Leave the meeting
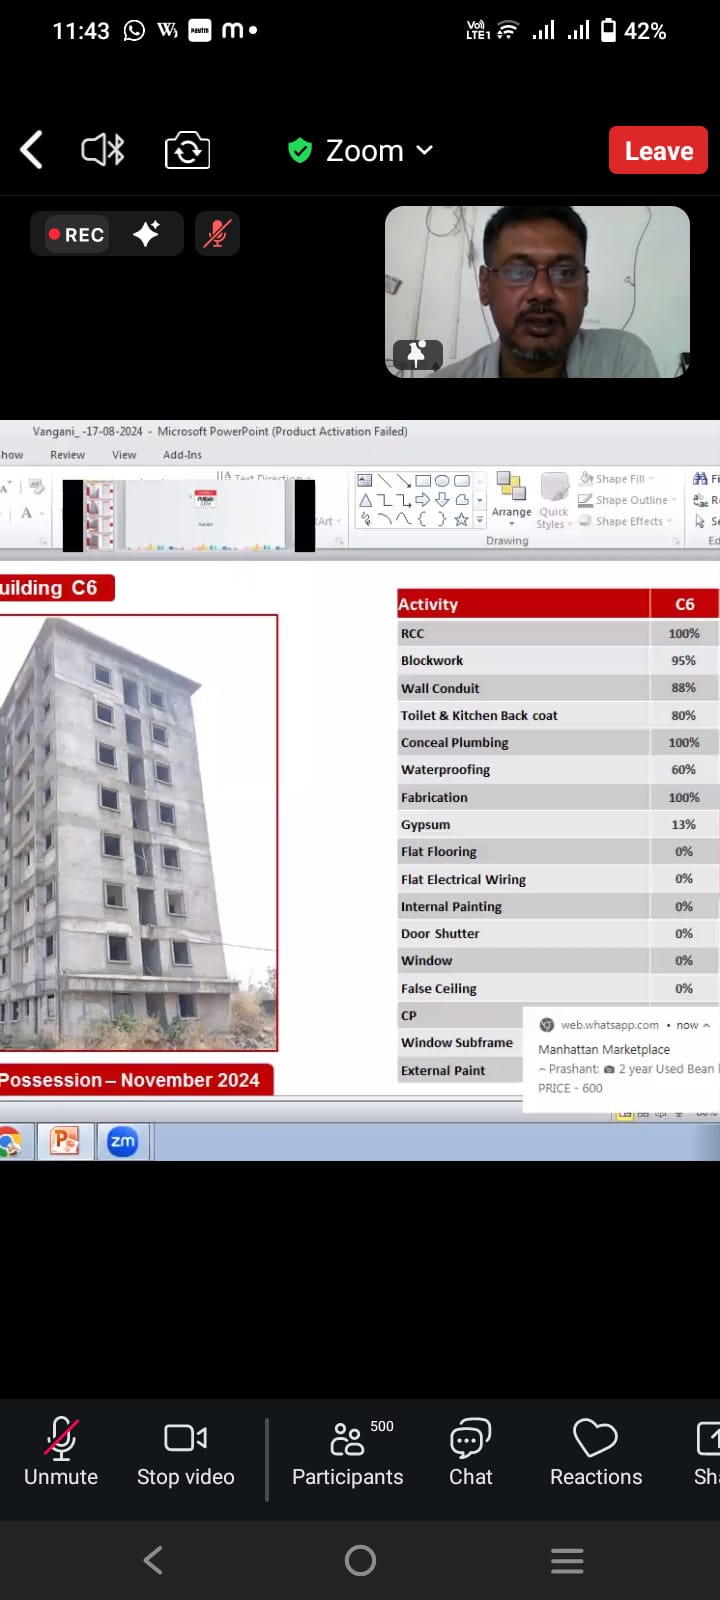The width and height of the screenshot is (720, 1600). (x=658, y=151)
